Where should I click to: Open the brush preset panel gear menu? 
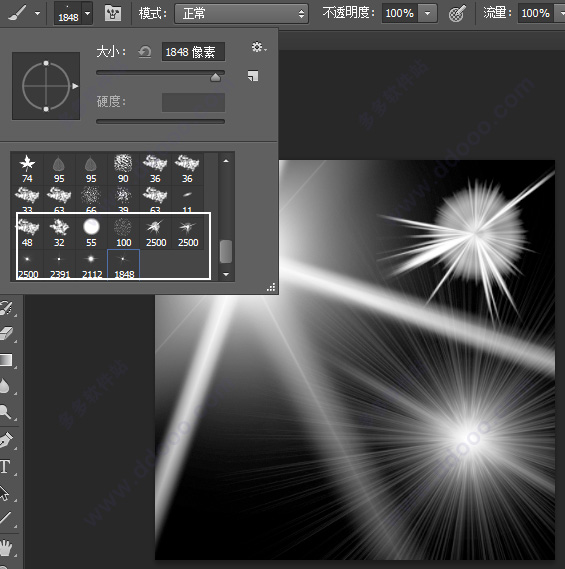[259, 47]
